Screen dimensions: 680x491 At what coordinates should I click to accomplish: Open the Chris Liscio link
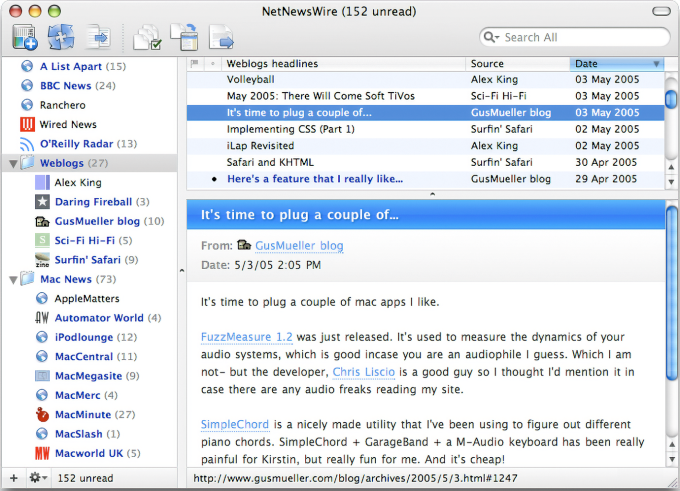coord(363,372)
